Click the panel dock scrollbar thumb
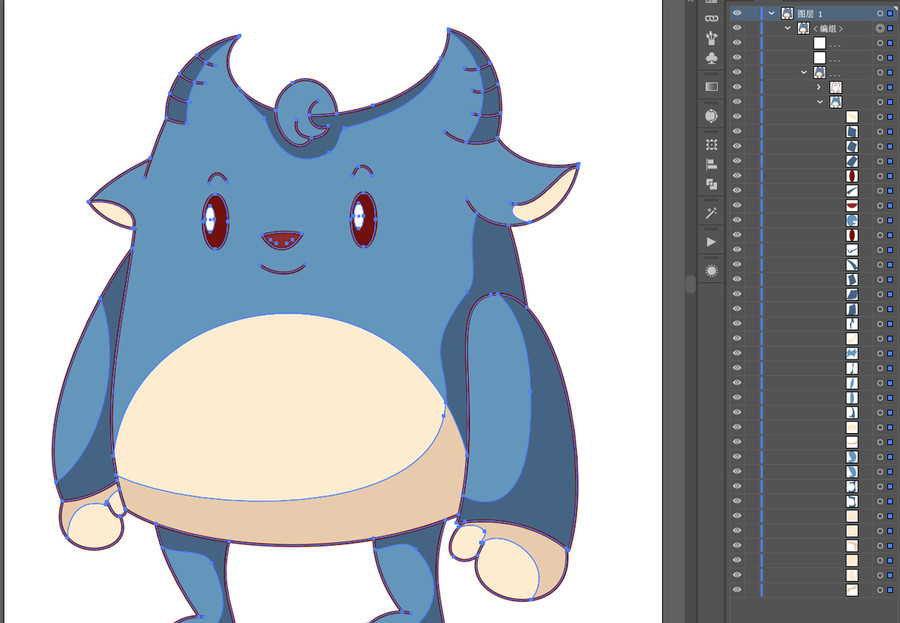Image resolution: width=900 pixels, height=623 pixels. [690, 284]
